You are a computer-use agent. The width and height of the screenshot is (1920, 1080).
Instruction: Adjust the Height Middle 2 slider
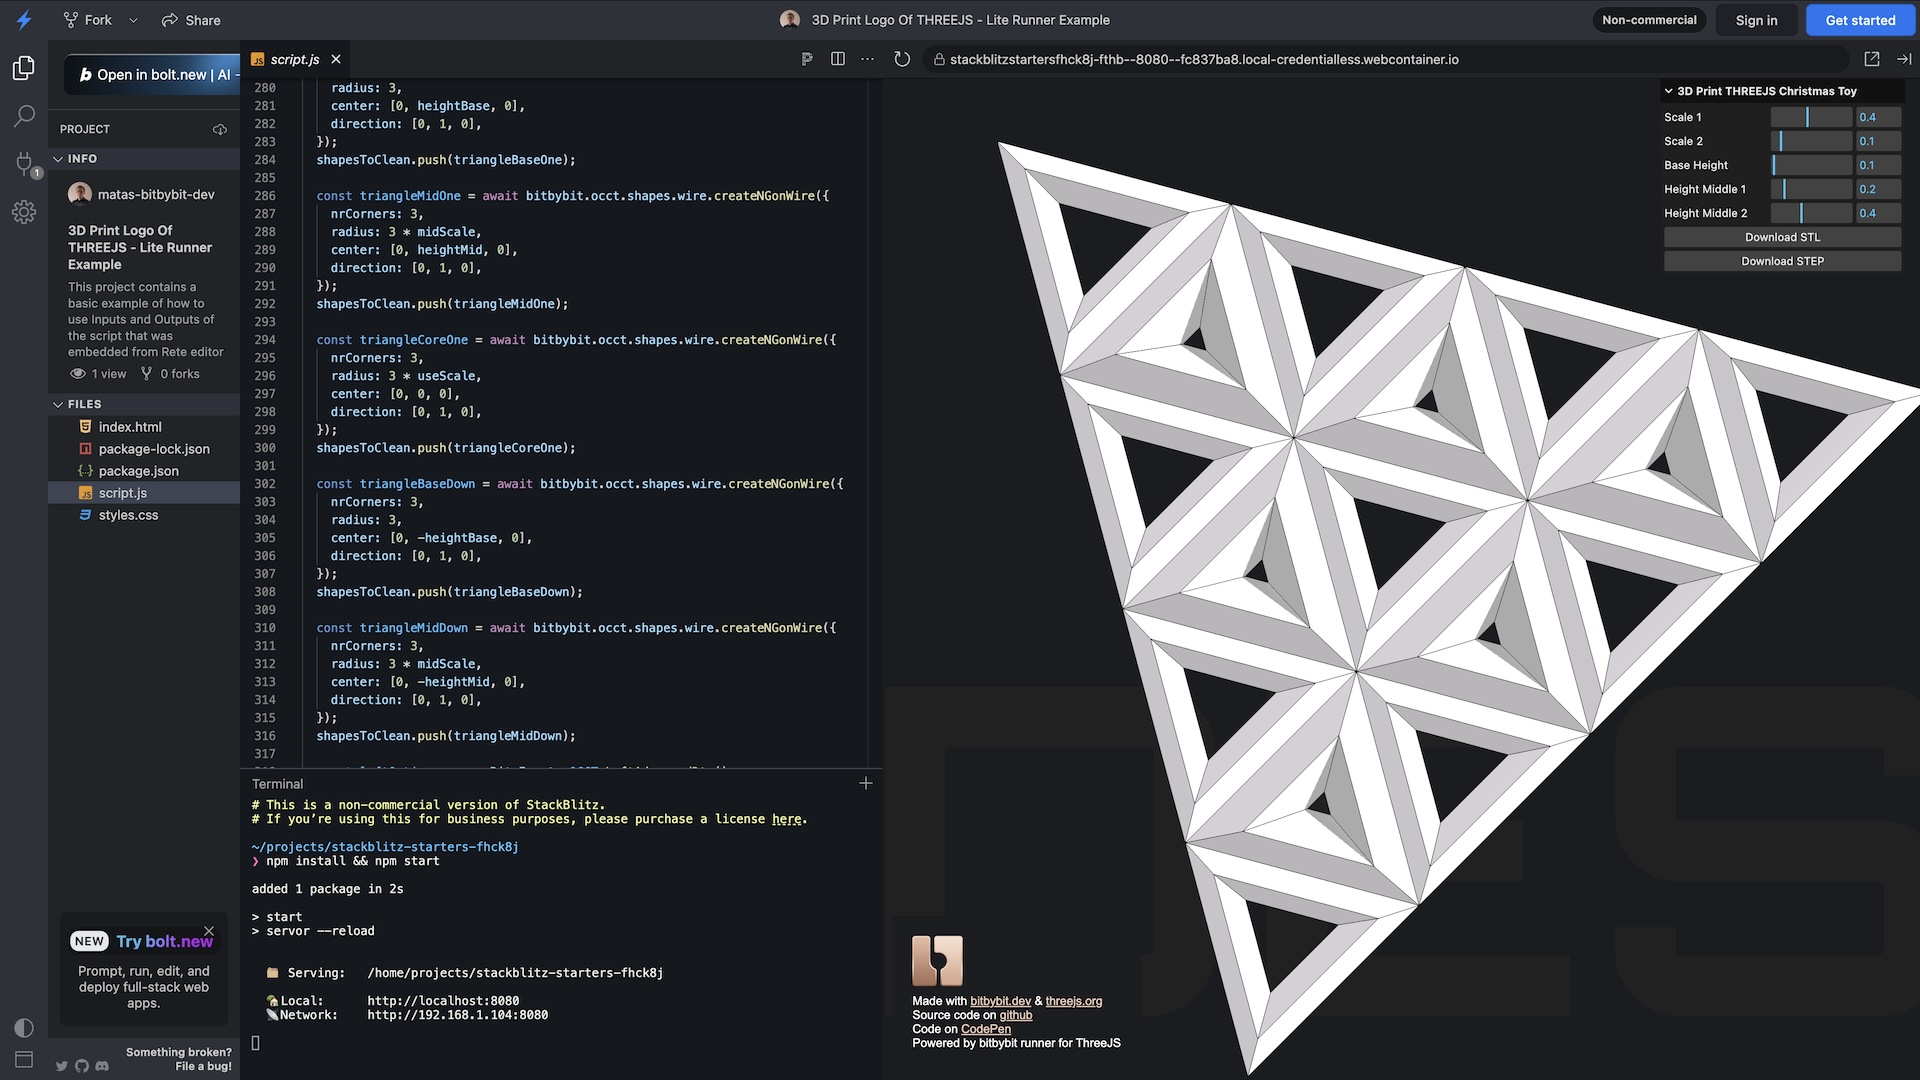coord(1811,213)
